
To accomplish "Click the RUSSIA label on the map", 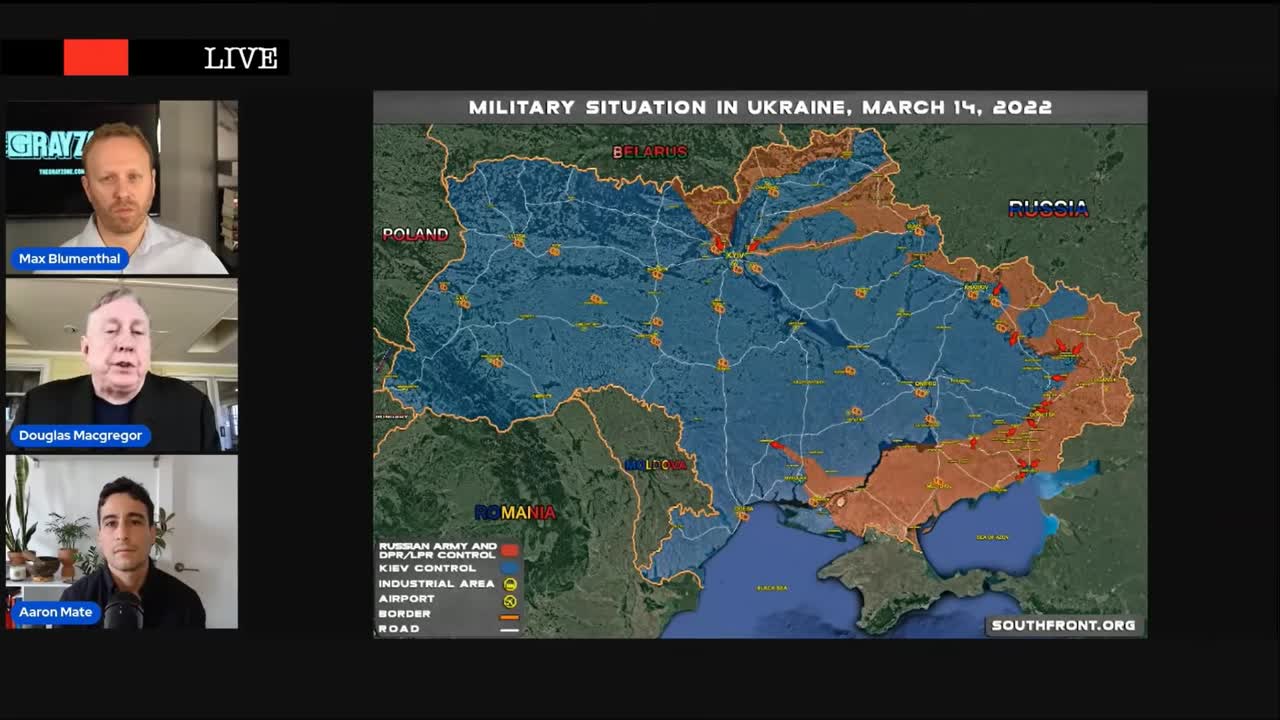I will coord(1048,209).
